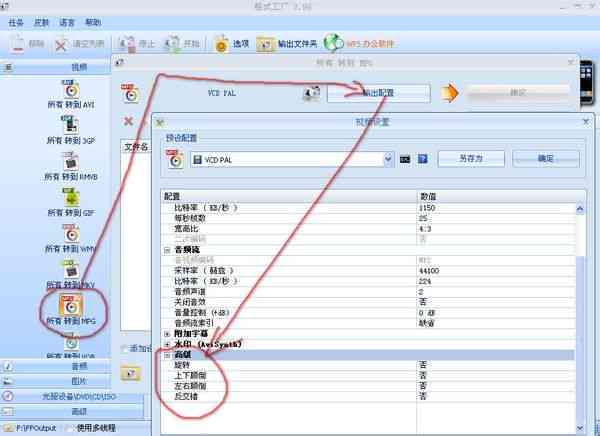Open the 皮肤 menu
Viewport: 600px width, 436px height.
(41, 23)
